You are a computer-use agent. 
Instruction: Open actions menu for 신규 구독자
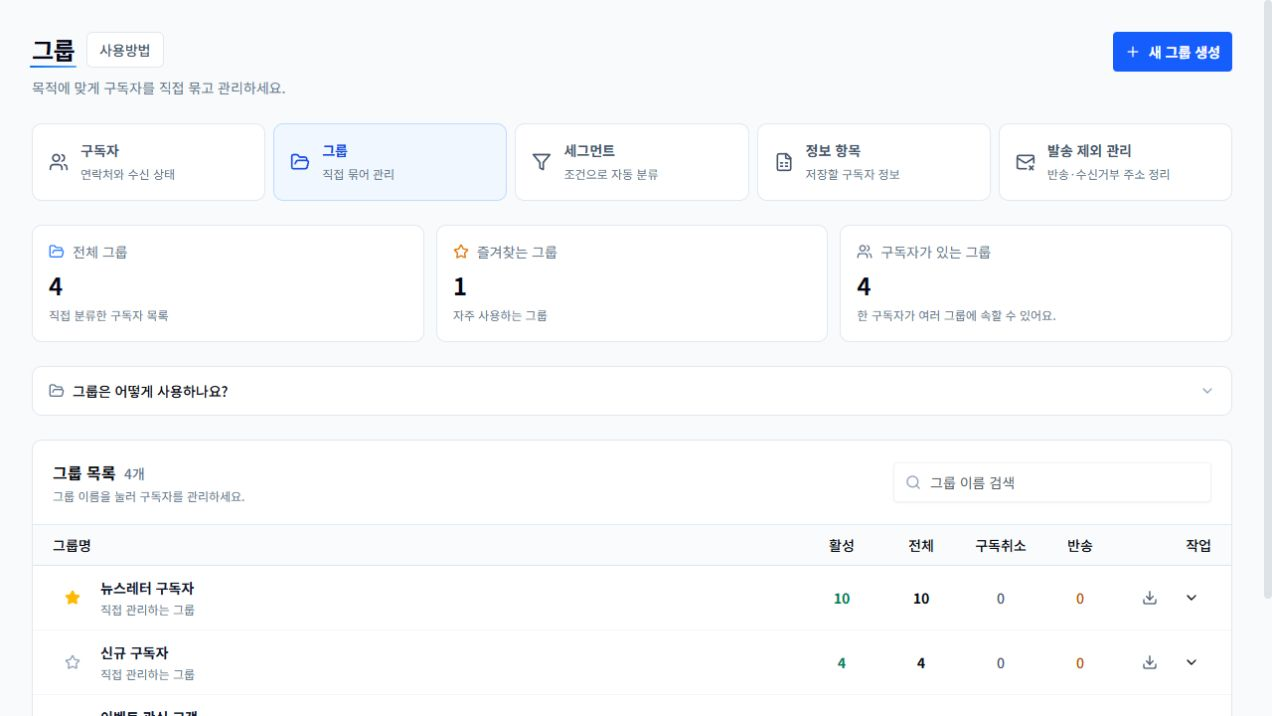(1191, 662)
